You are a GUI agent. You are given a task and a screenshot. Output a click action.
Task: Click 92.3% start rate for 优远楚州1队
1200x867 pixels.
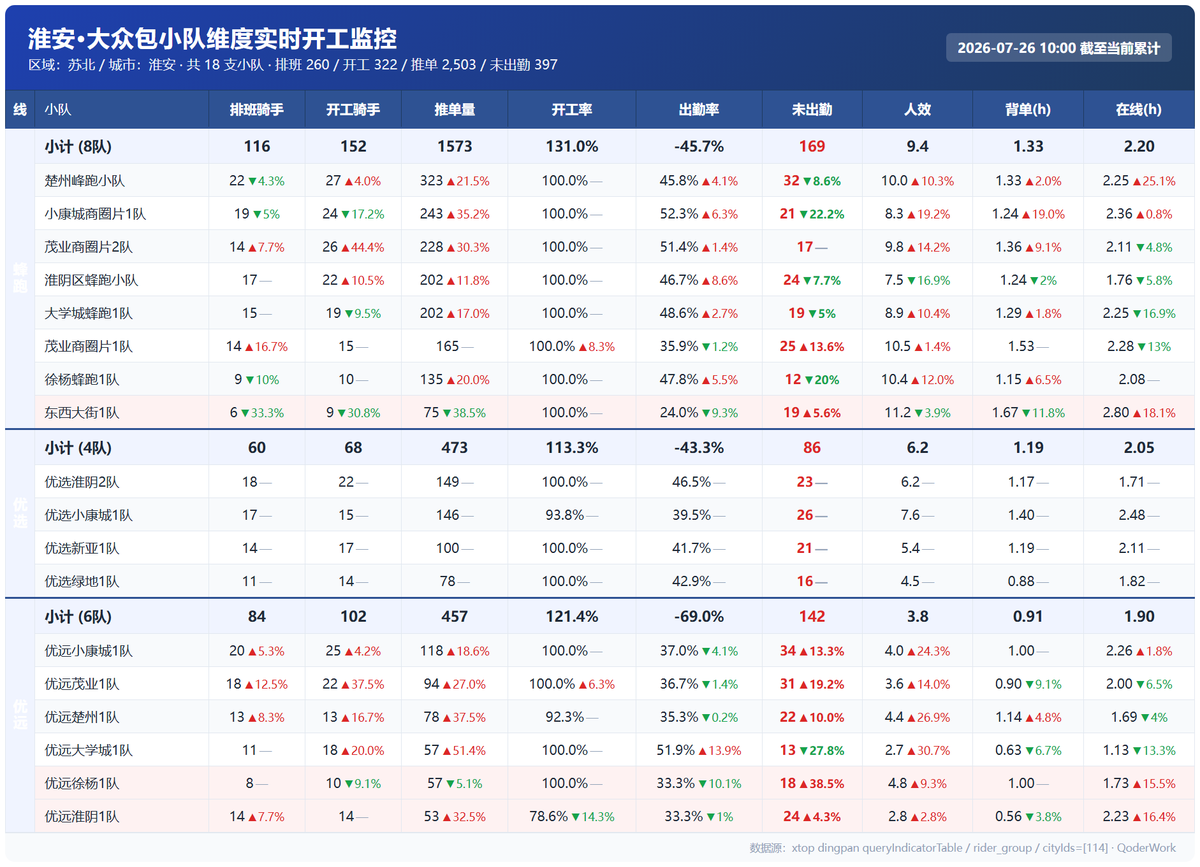(572, 717)
